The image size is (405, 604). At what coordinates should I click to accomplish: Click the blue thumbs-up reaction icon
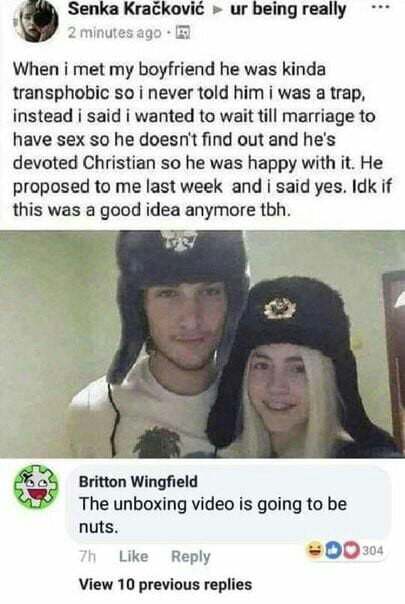tap(333, 551)
